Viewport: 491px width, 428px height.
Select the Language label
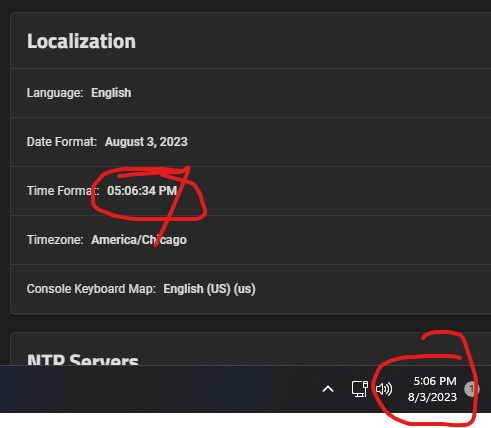(55, 93)
